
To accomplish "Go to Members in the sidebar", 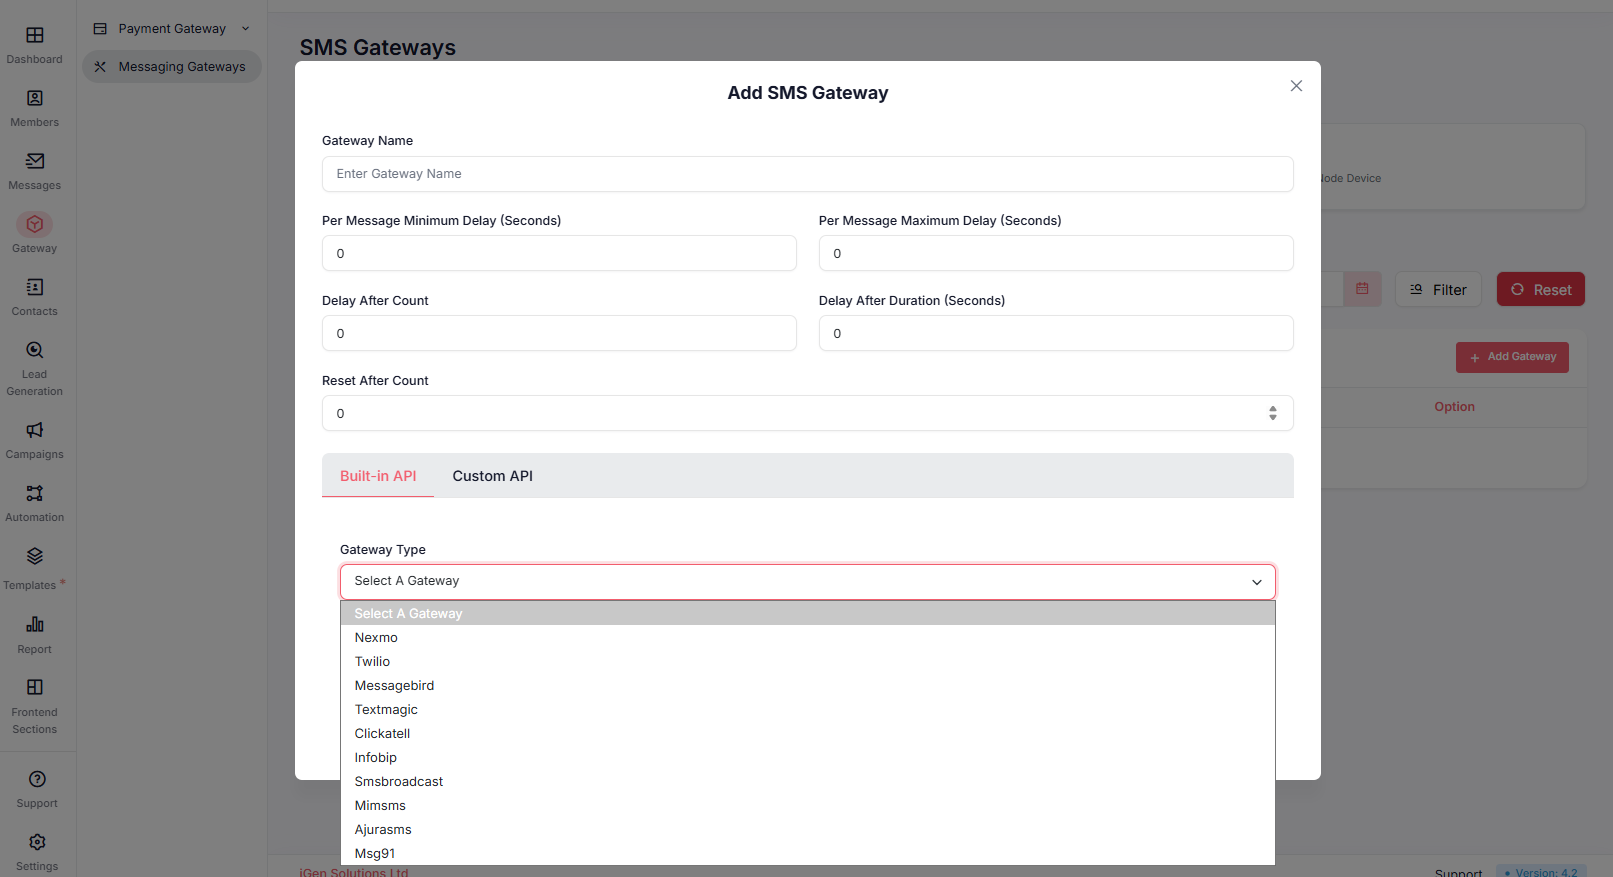I will (35, 99).
